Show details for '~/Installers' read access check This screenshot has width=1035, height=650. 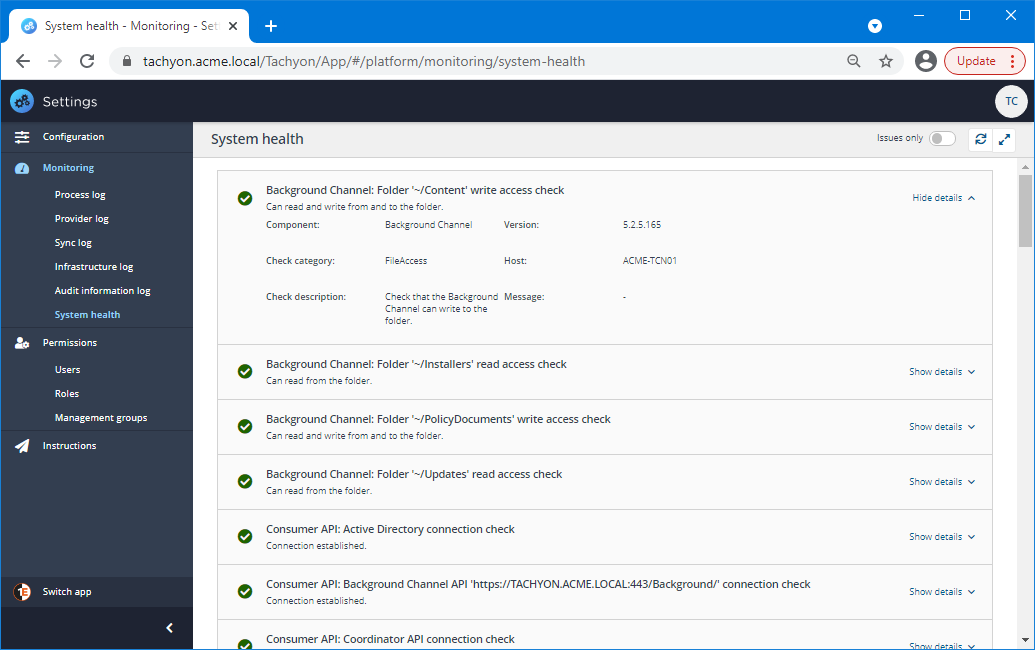[942, 372]
